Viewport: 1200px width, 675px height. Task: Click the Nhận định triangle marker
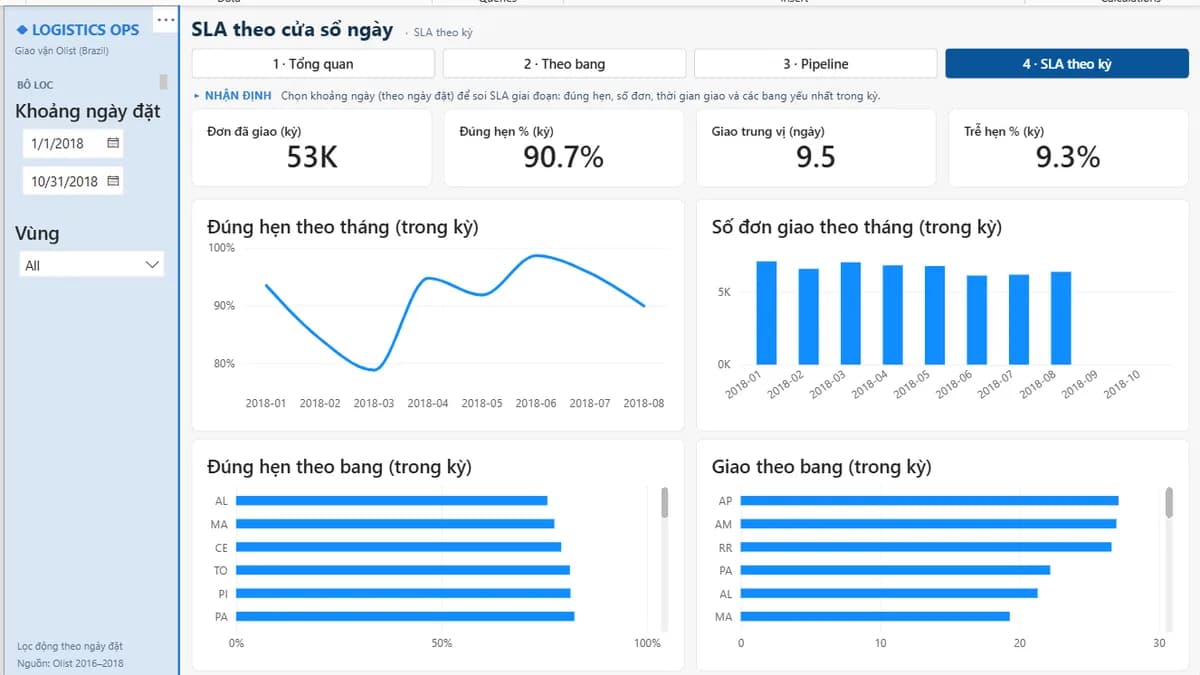coord(197,96)
